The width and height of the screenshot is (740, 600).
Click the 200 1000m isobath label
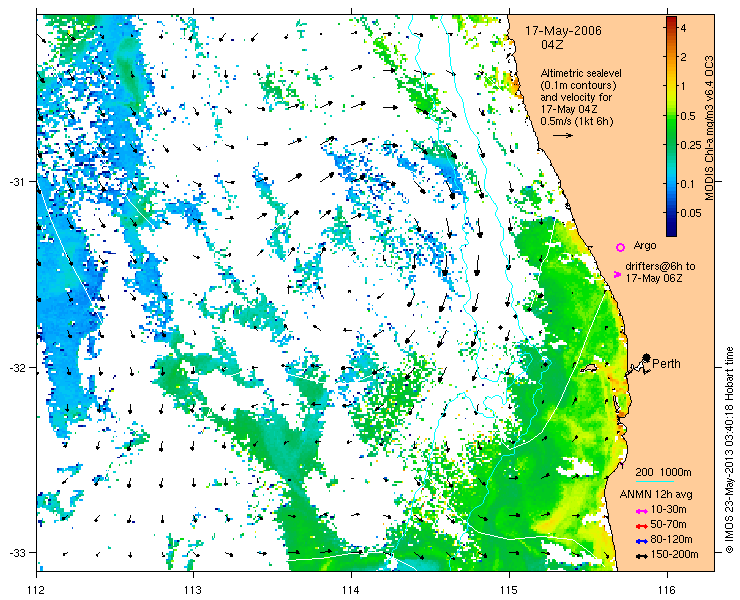click(663, 473)
